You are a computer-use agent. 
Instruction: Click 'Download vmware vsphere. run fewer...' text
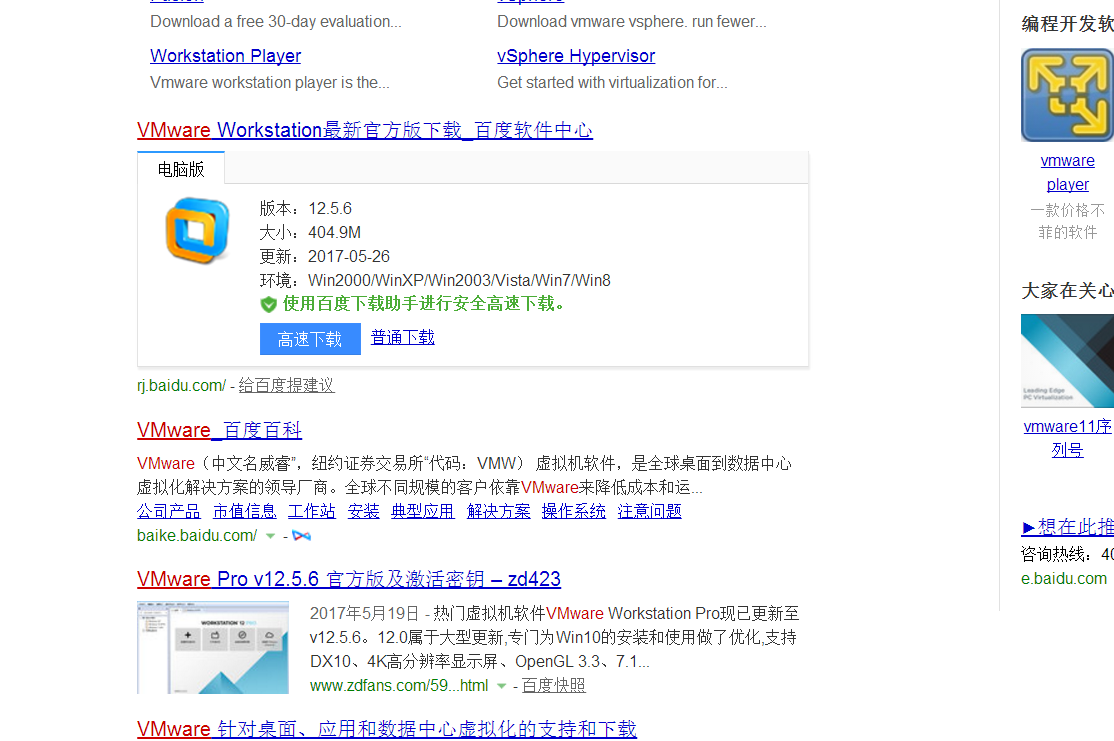[x=632, y=21]
